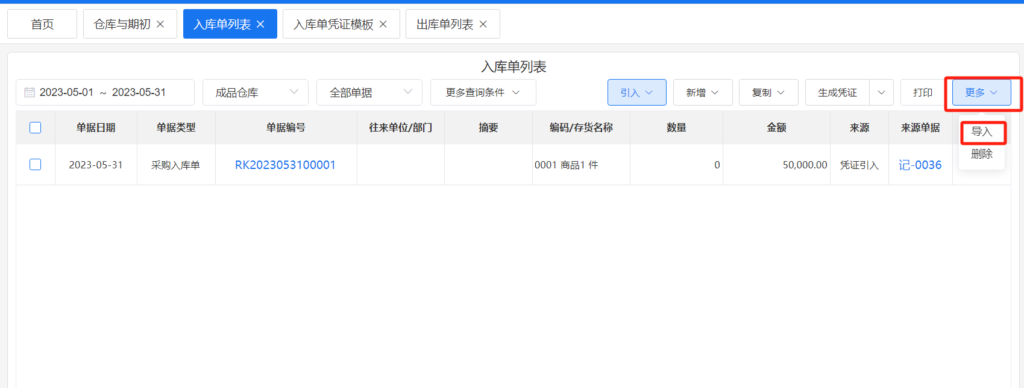Click the 凭证引入 source cell
The image size is (1024, 388).
coord(859,165)
